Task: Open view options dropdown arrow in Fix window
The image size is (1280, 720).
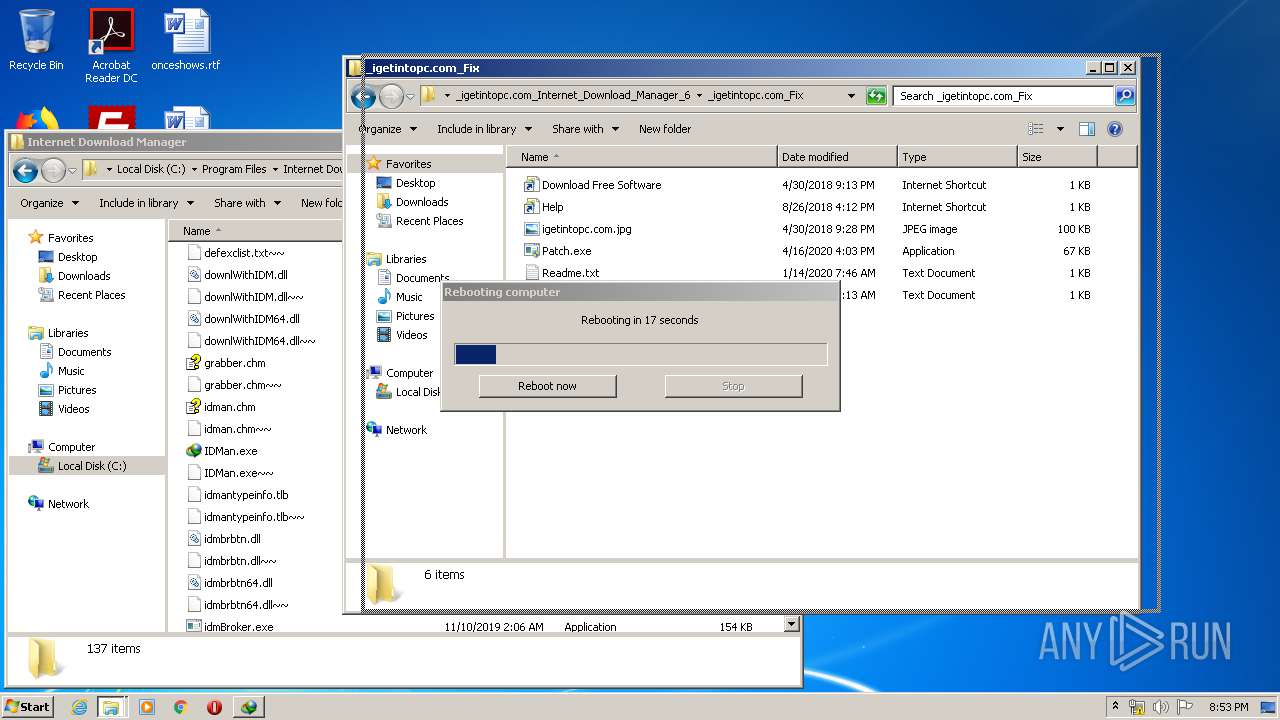Action: coord(1060,129)
